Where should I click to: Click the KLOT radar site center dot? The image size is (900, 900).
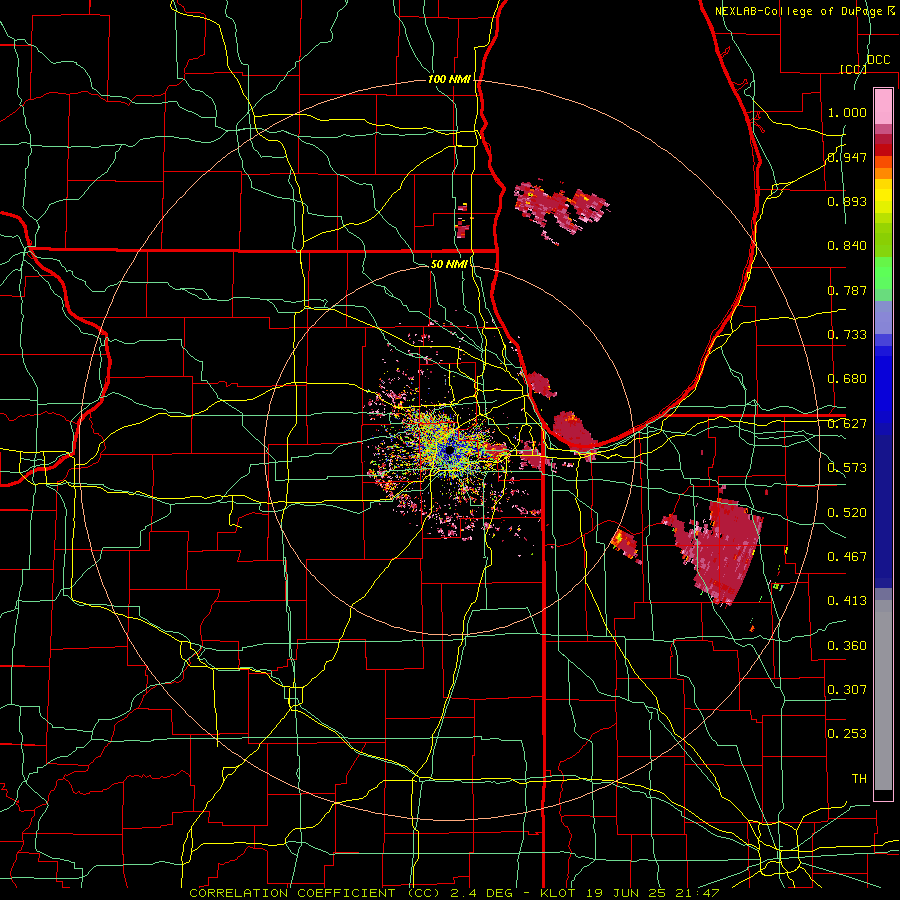pyautogui.click(x=450, y=451)
